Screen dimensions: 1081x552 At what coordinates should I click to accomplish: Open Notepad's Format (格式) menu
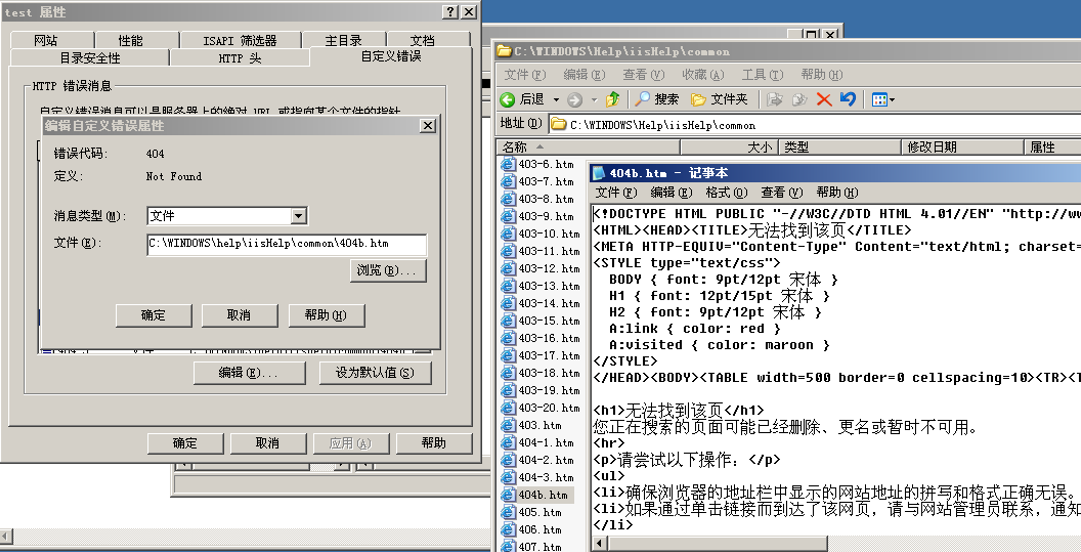click(x=727, y=192)
